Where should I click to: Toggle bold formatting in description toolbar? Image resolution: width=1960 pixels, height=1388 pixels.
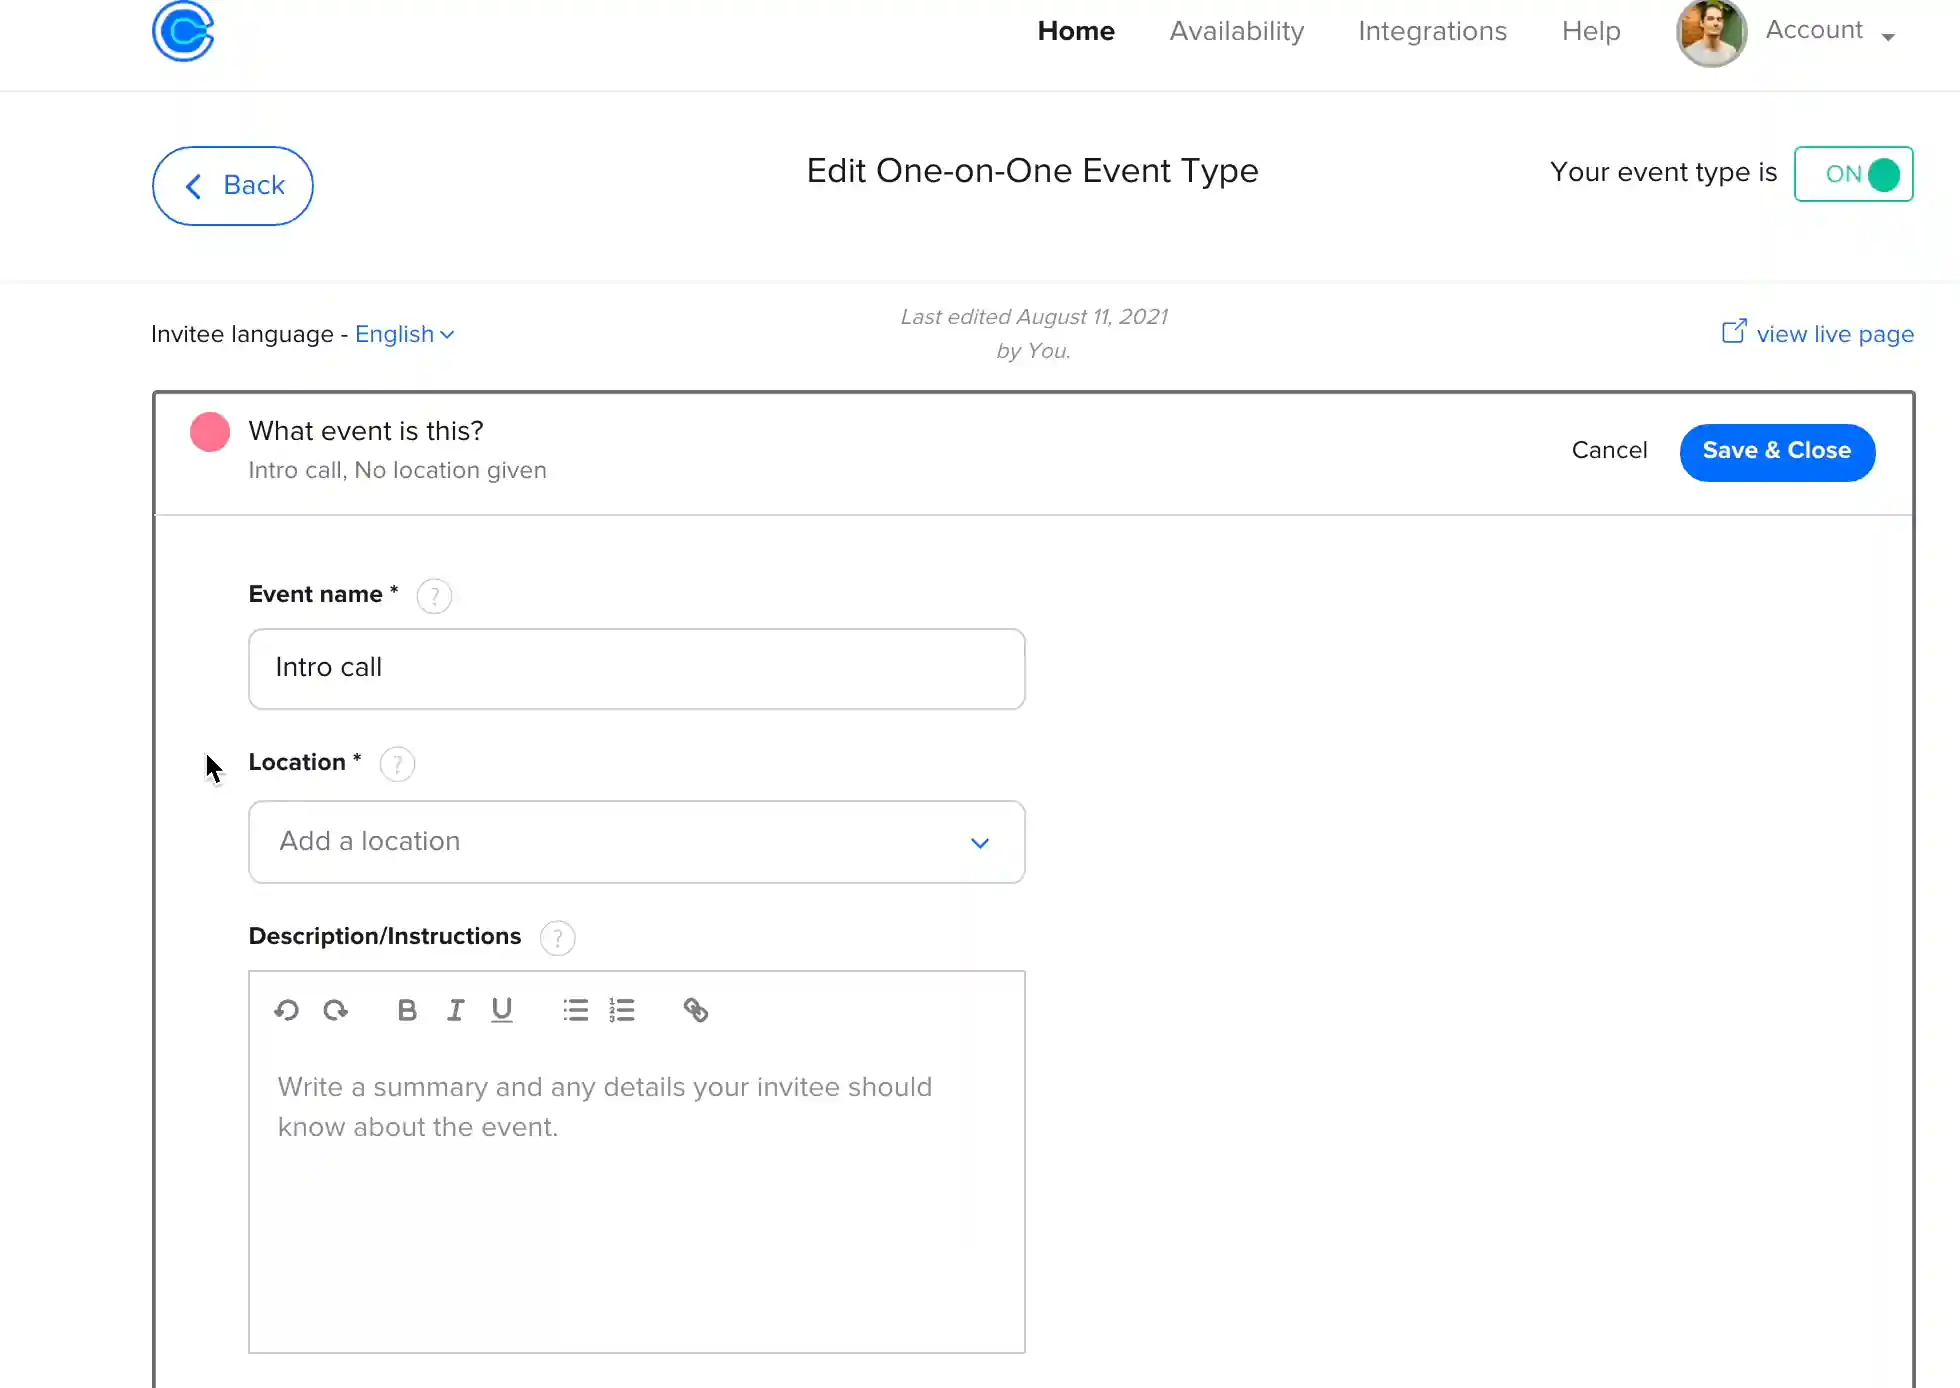pyautogui.click(x=406, y=1010)
